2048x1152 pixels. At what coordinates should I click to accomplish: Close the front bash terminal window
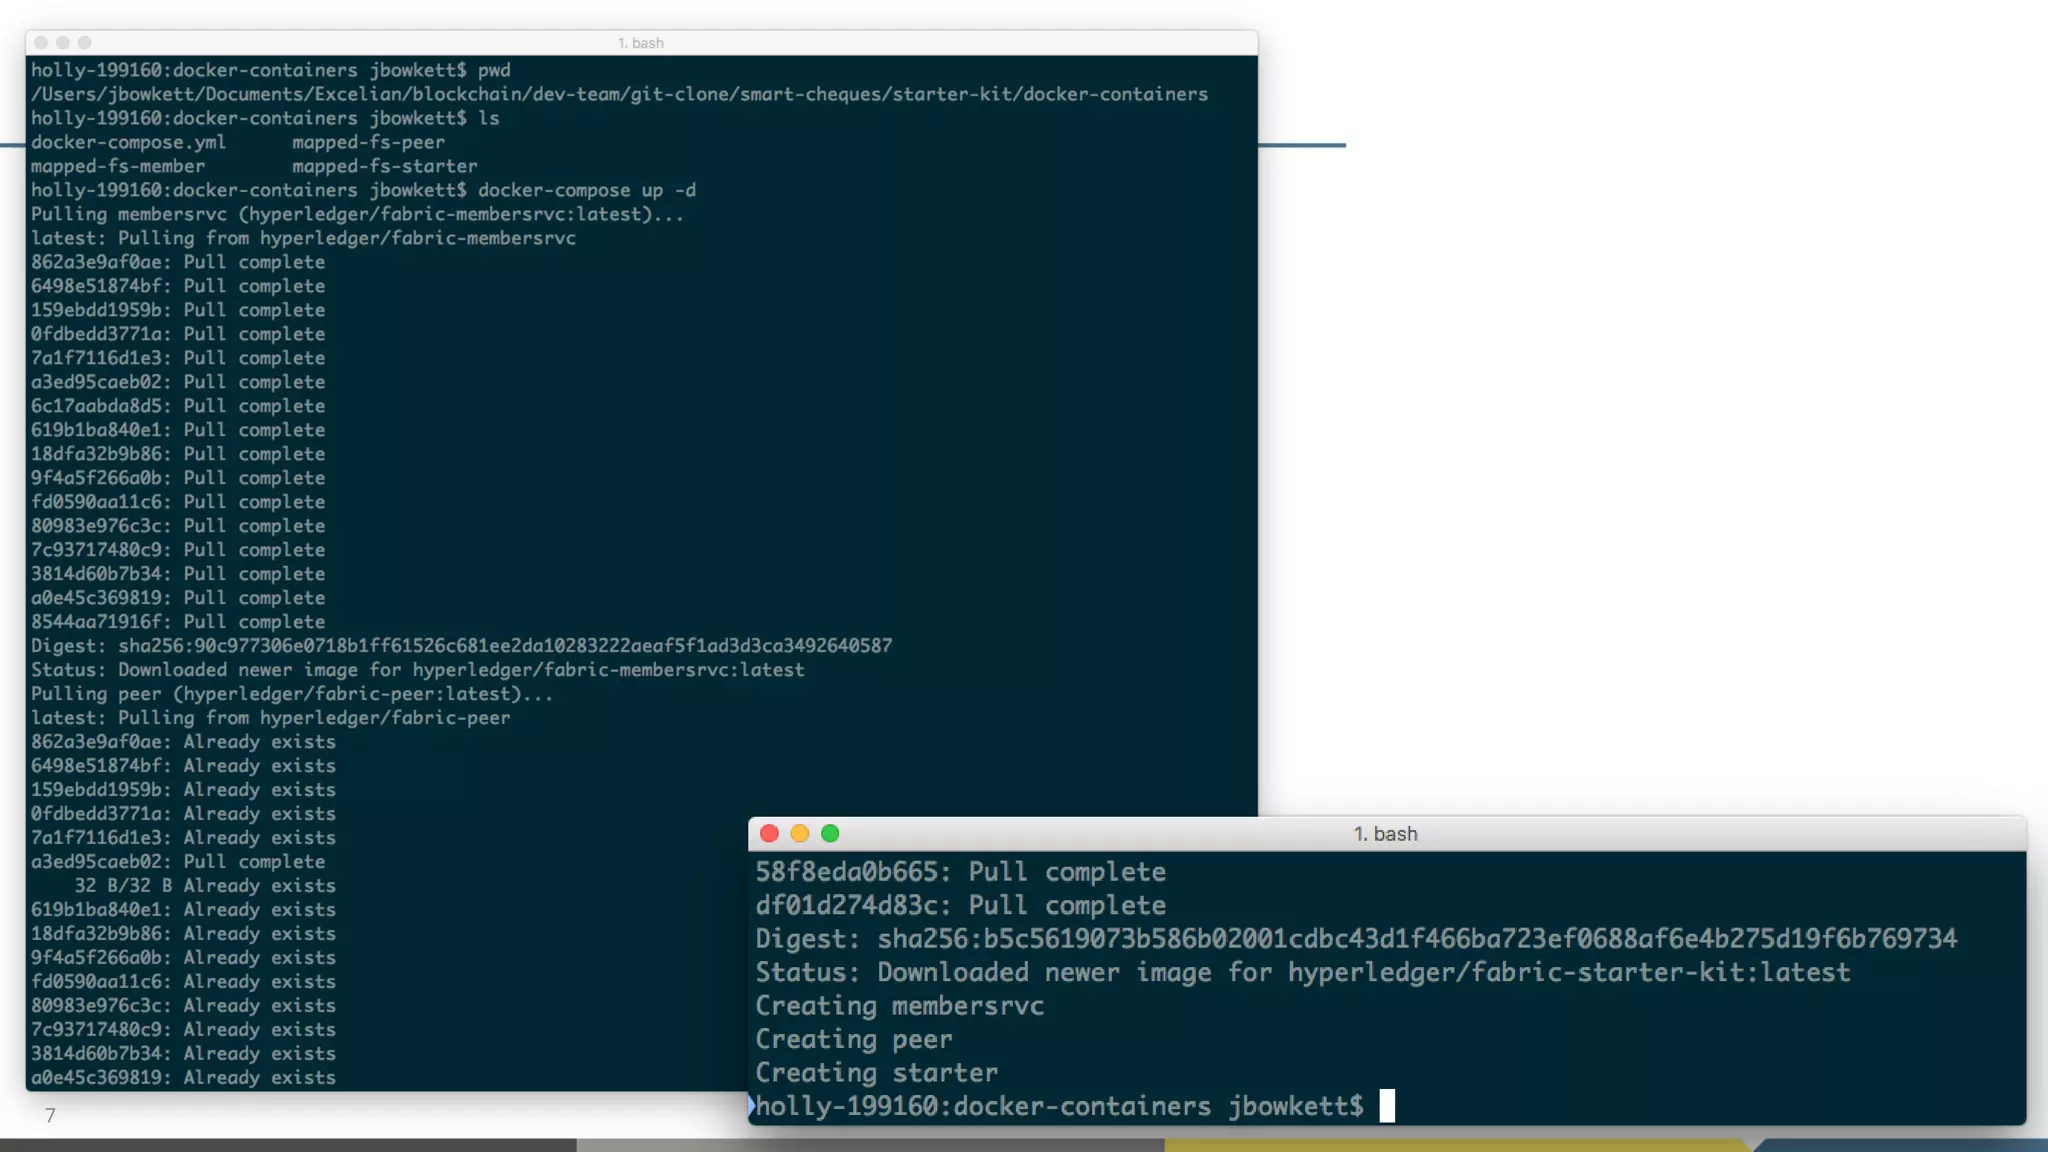click(x=769, y=833)
